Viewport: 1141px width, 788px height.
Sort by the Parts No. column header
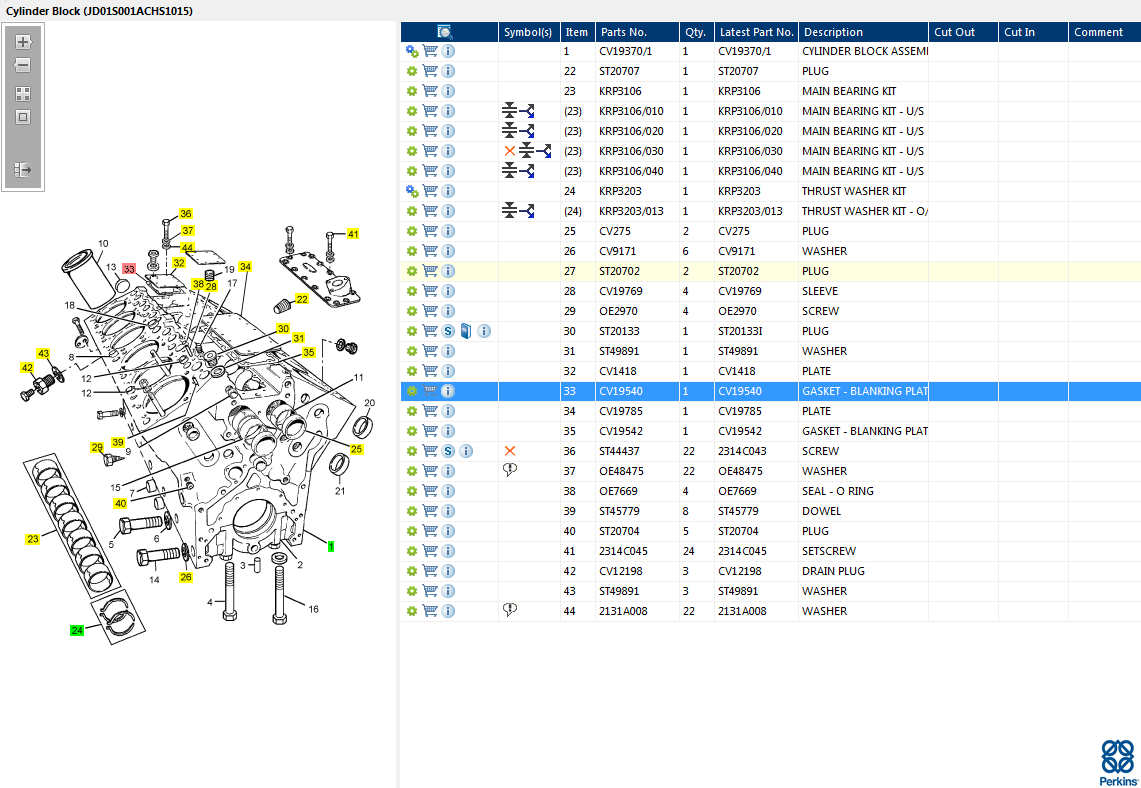(x=624, y=32)
